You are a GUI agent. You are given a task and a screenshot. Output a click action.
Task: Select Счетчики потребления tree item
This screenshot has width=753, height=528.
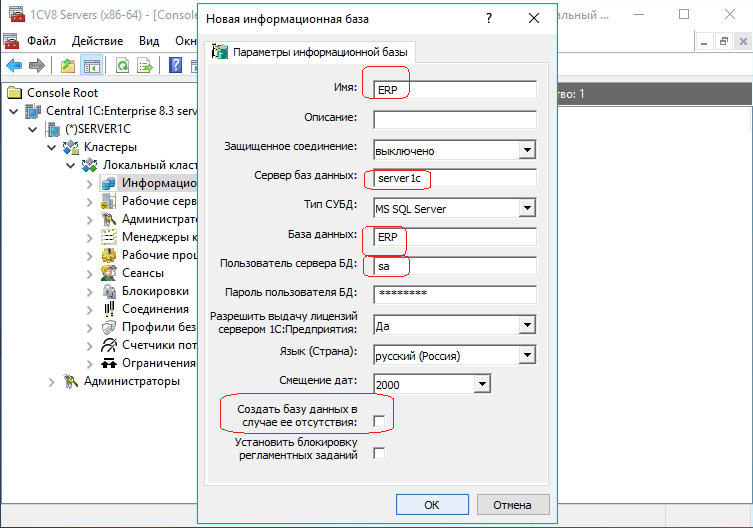pos(158,345)
